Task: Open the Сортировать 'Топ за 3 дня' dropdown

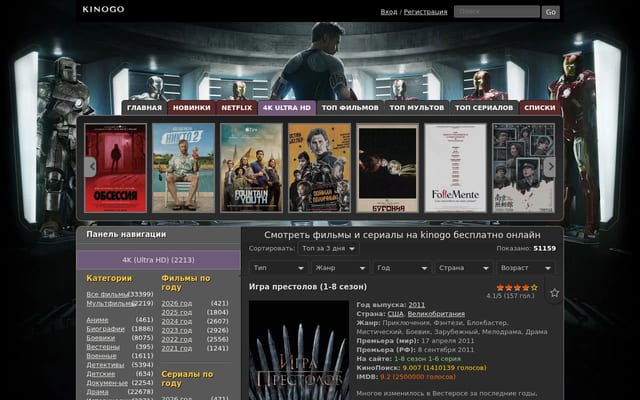Action: (x=329, y=248)
